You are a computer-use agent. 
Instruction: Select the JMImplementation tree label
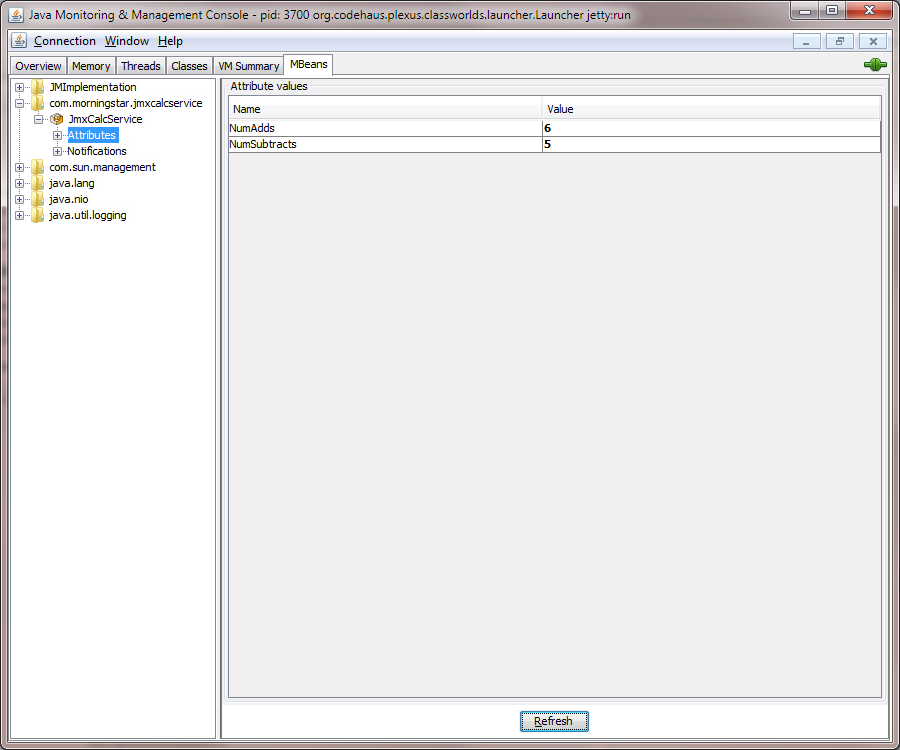click(93, 87)
